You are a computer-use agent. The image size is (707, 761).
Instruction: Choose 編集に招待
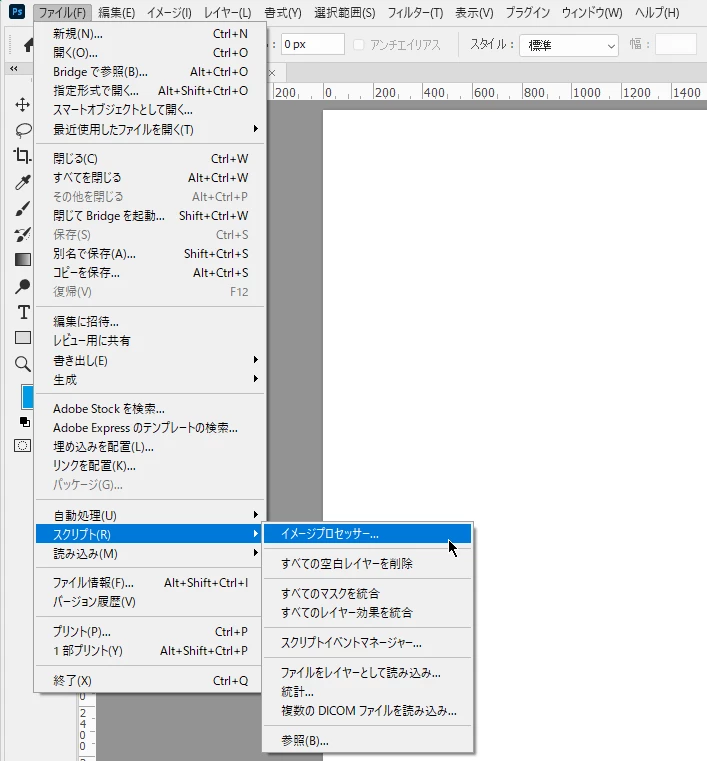pos(150,321)
